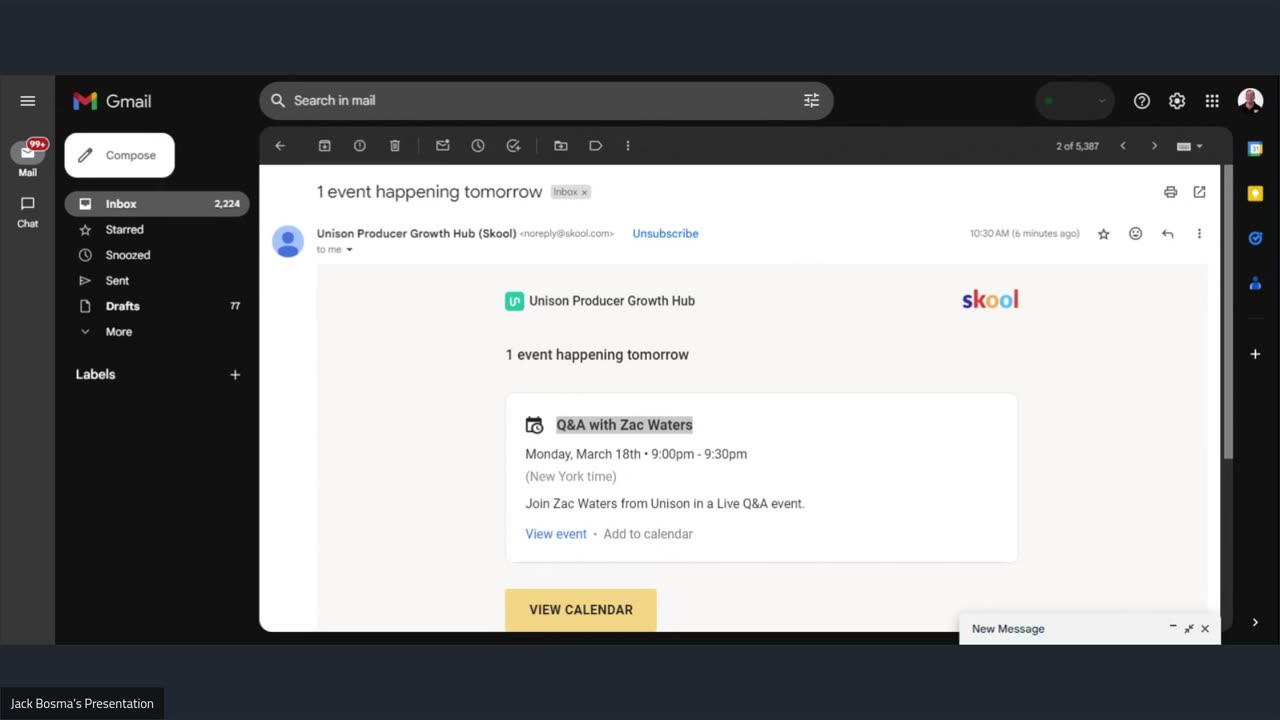
Task: Mark the email as unread
Action: pyautogui.click(x=443, y=146)
